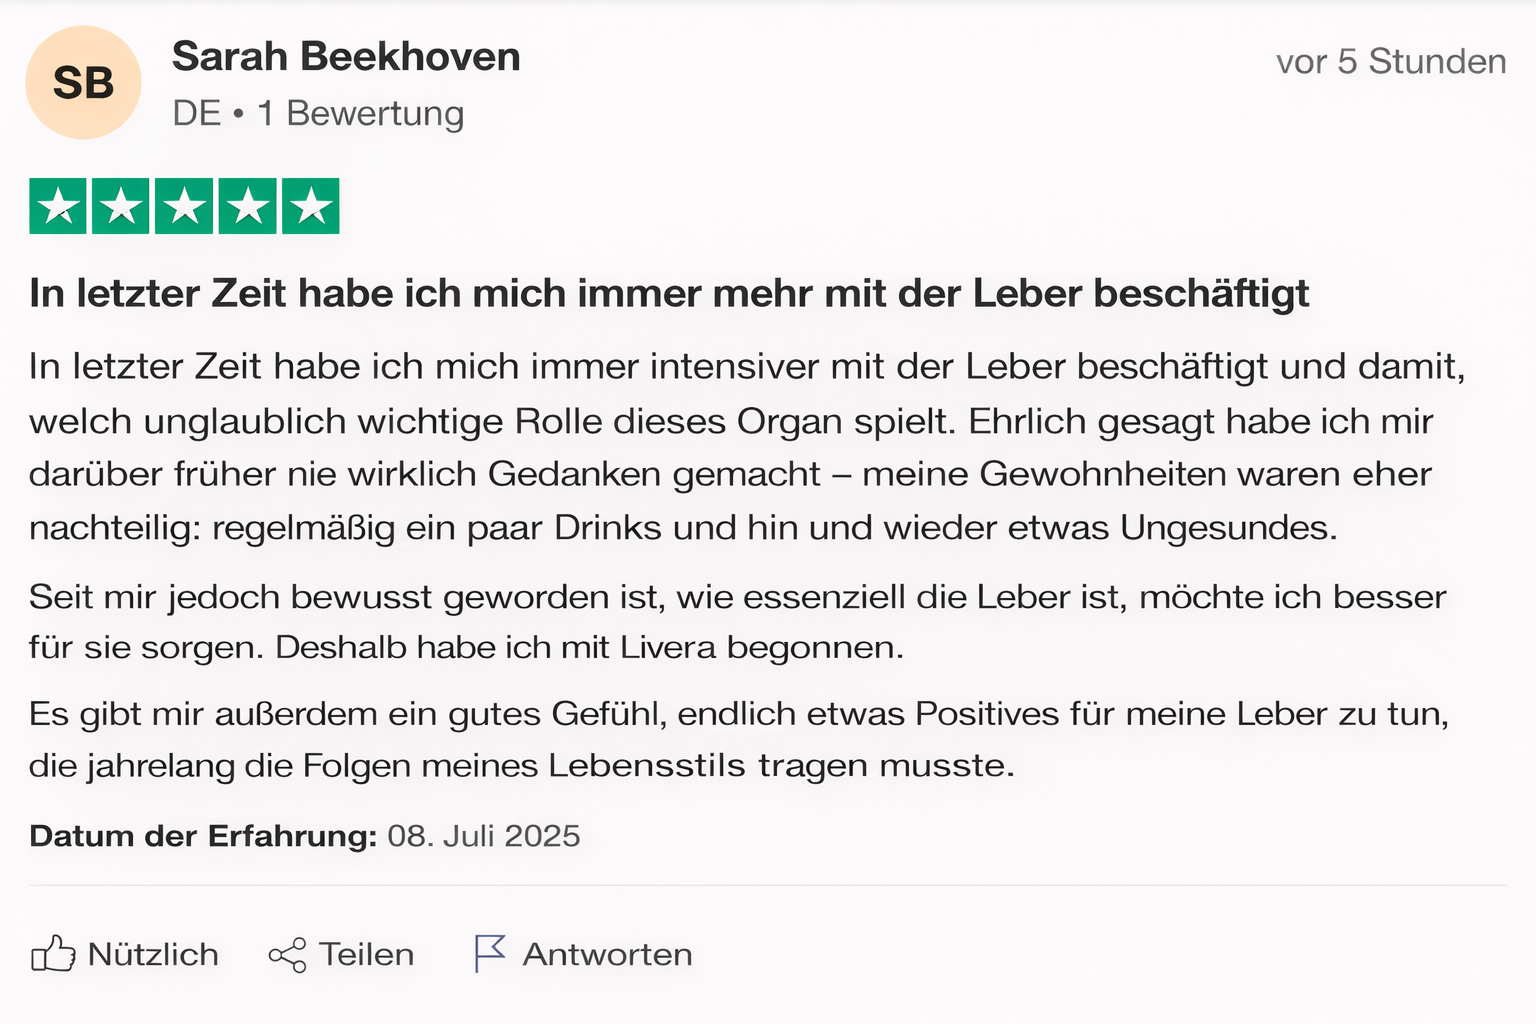Screen dimensions: 1536x1024
Task: Click the DE country label
Action: 196,113
